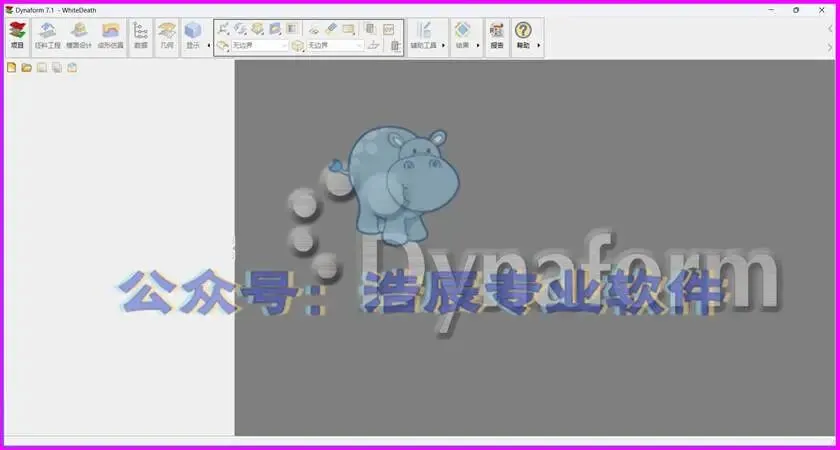Open 模面设计 die face design module
840x450 pixels.
click(x=79, y=36)
